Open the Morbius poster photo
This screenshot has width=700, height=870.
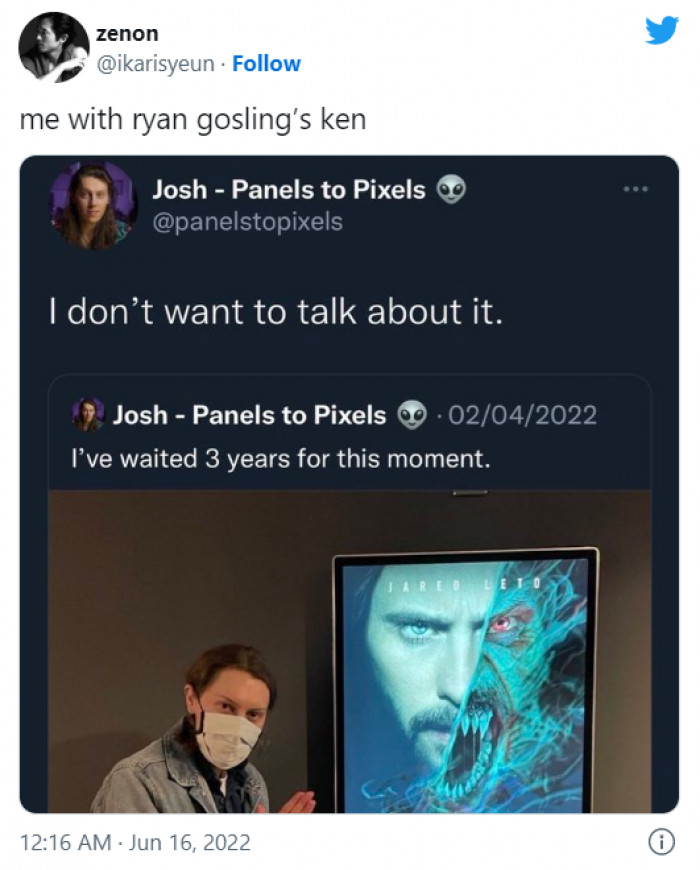(x=465, y=680)
